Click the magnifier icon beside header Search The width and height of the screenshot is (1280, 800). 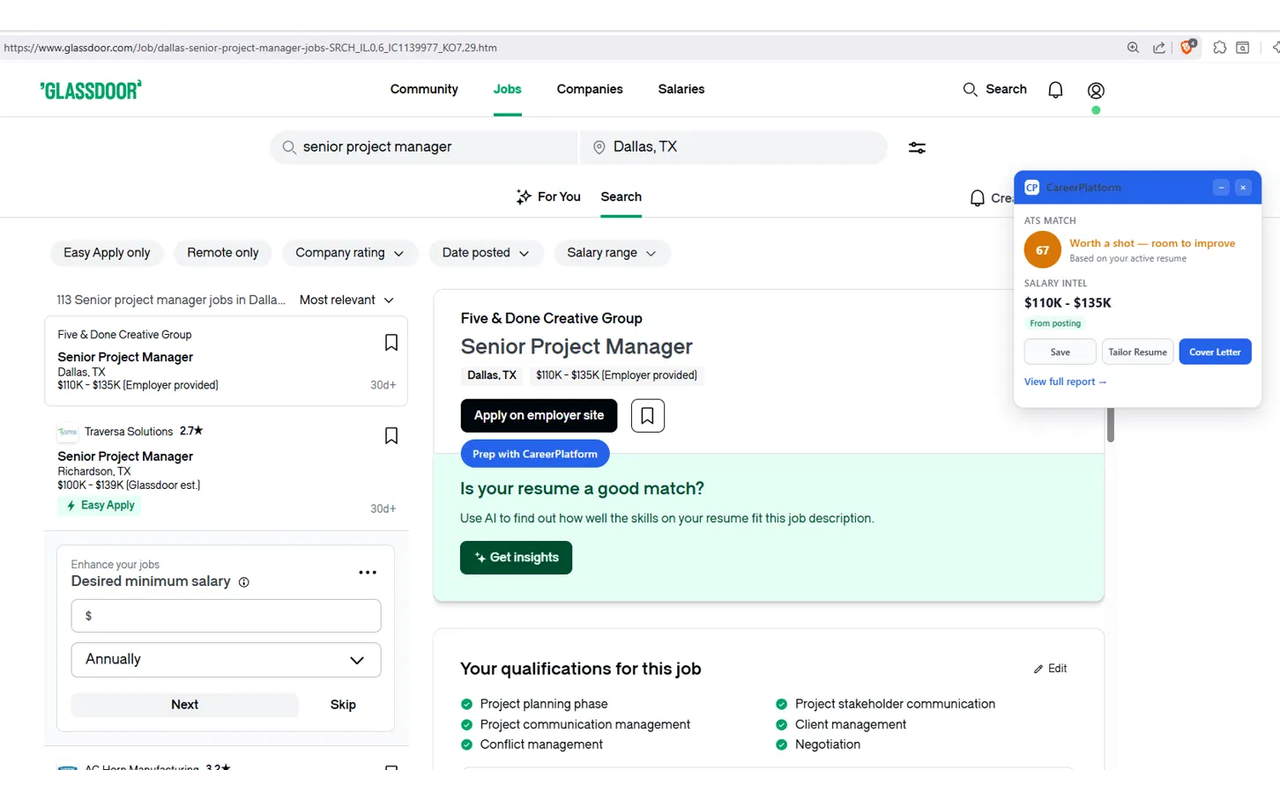(x=970, y=89)
